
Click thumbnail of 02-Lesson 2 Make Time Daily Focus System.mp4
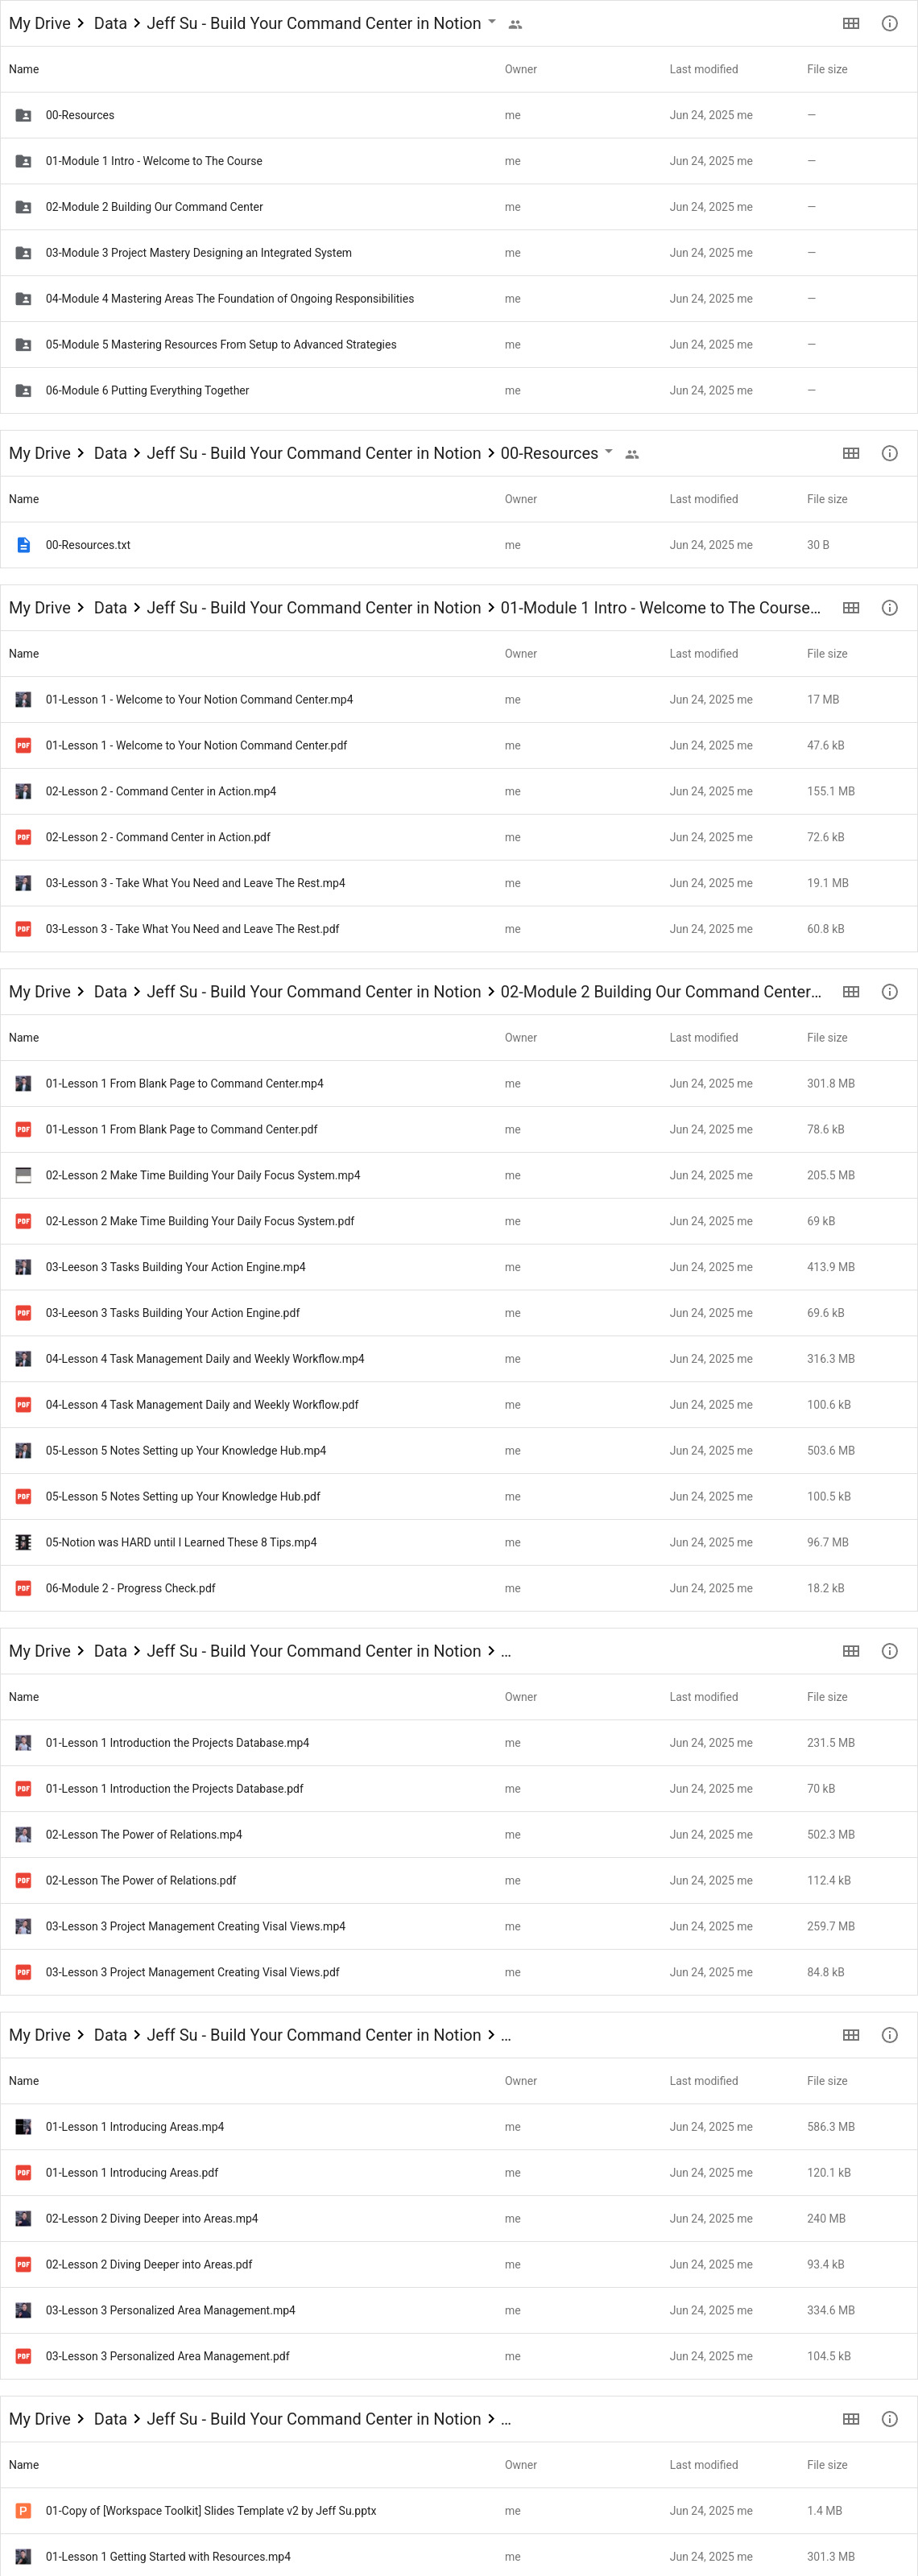tap(23, 1176)
